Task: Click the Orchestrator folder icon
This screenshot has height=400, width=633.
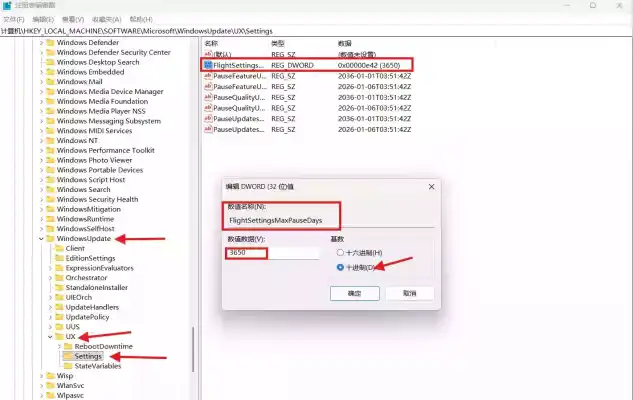Action: click(x=59, y=279)
